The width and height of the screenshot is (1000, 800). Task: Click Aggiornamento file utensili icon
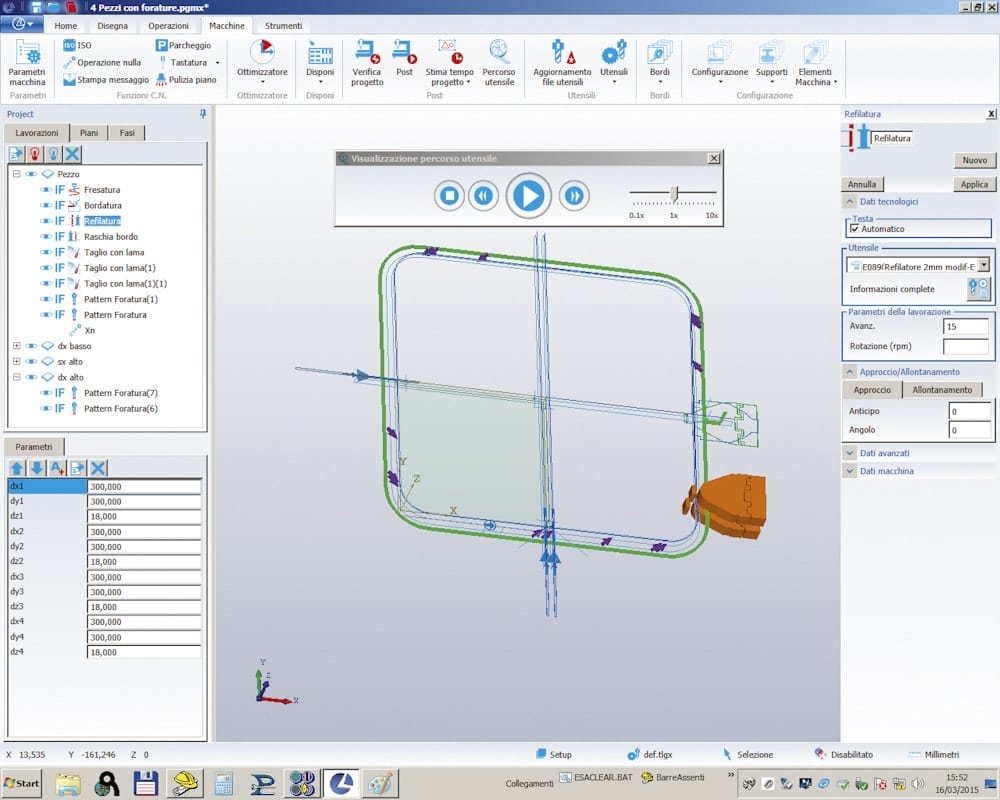point(562,51)
